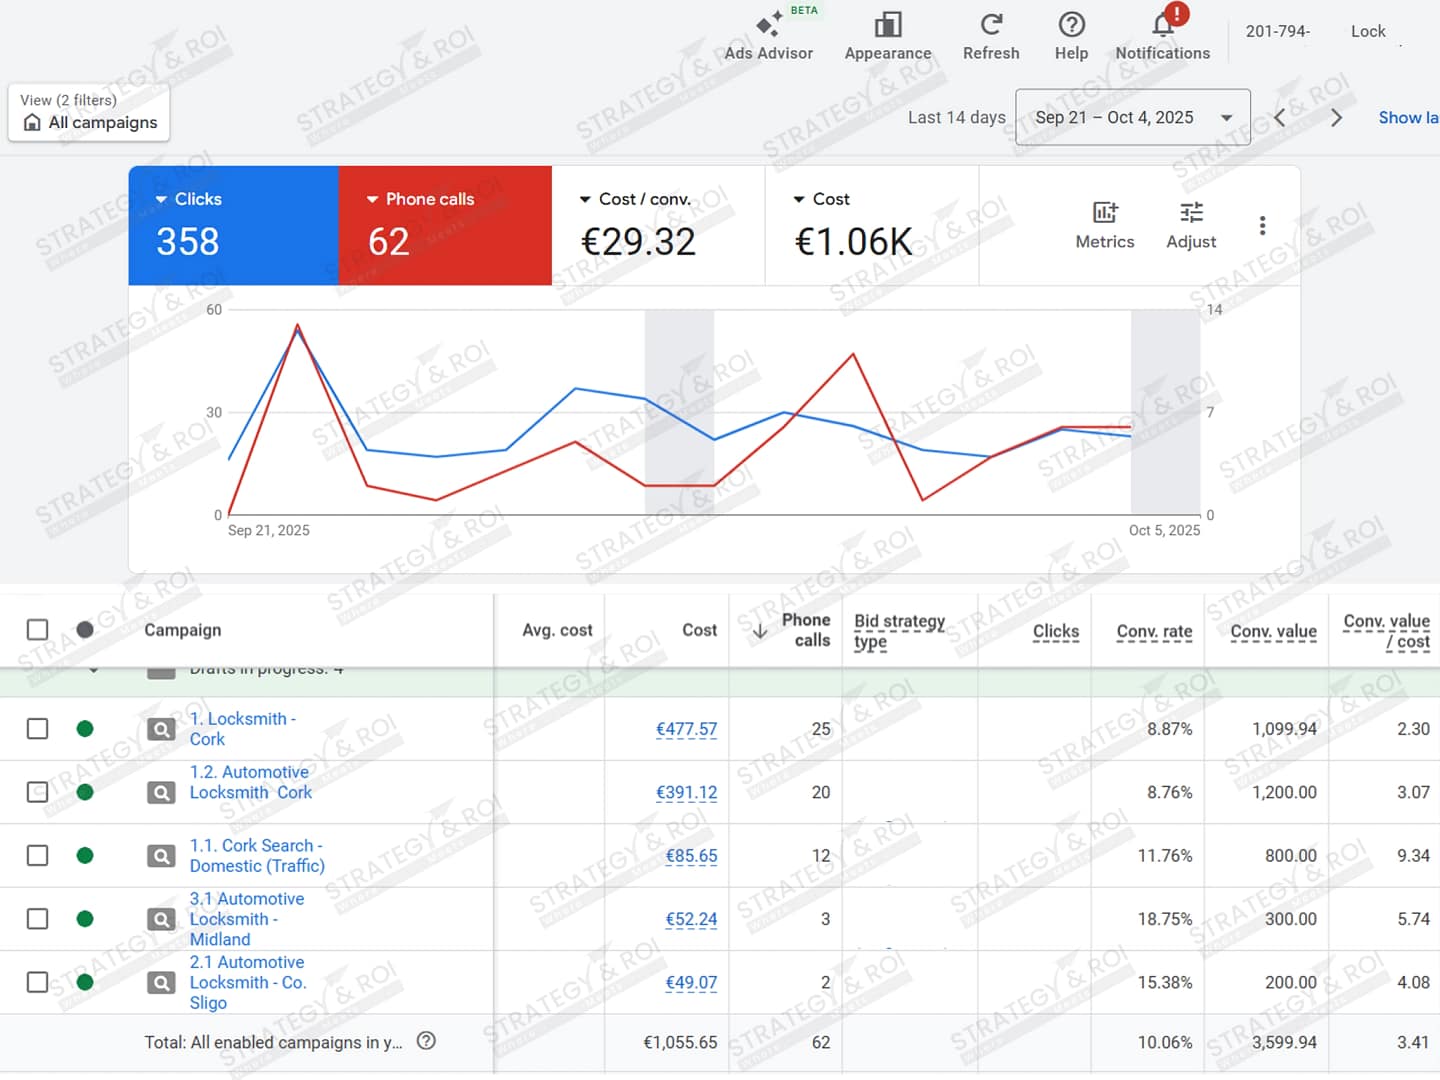Click the €477.57 cost link

(x=686, y=730)
